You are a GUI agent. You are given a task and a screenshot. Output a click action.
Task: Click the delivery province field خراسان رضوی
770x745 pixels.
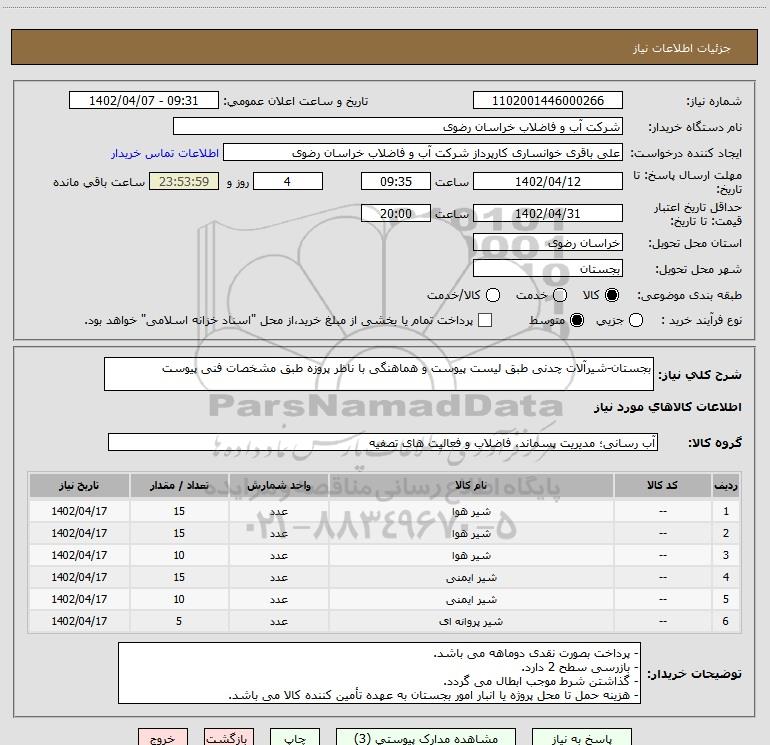coord(548,243)
